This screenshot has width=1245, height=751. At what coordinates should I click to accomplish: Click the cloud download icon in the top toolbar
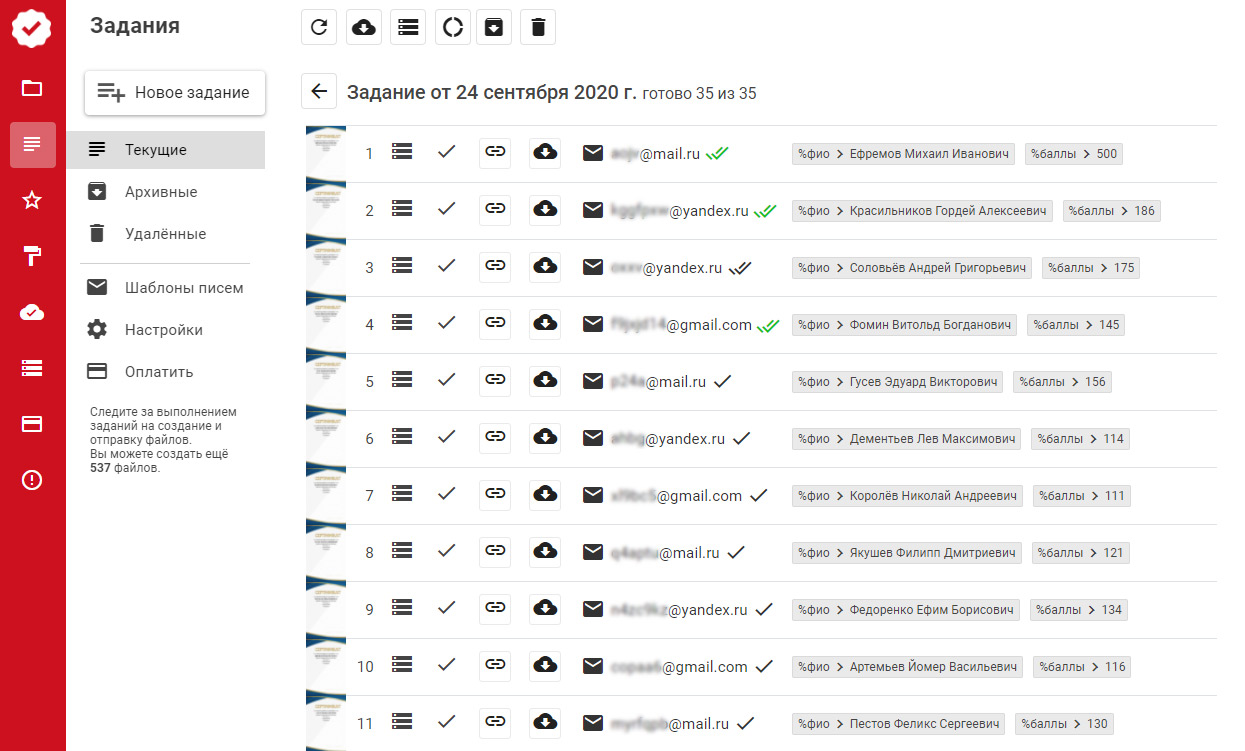point(364,27)
